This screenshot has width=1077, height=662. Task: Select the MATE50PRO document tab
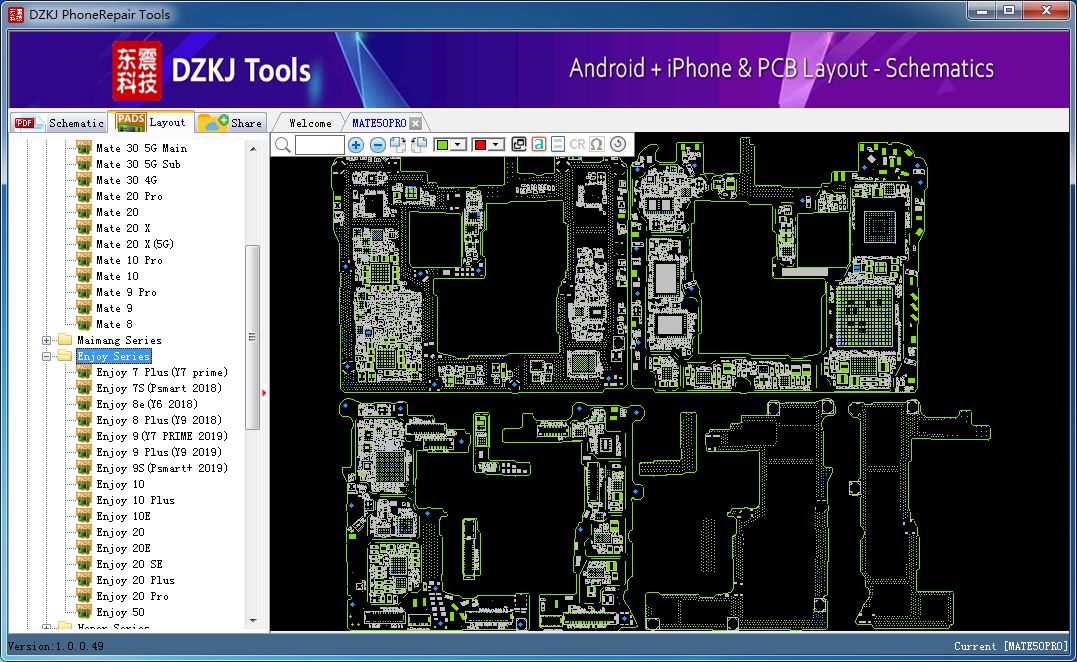coord(379,123)
